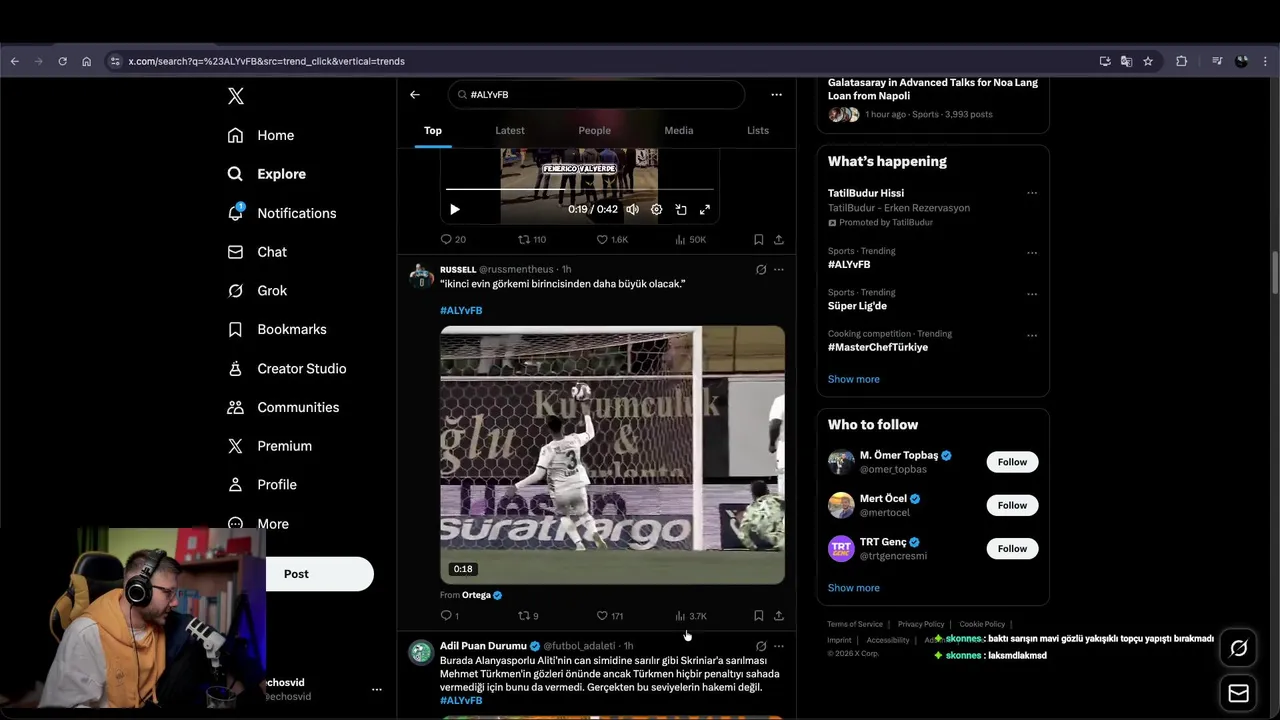Open #MasterChefTürkiye trend
Viewport: 1280px width, 720px height.
(878, 347)
